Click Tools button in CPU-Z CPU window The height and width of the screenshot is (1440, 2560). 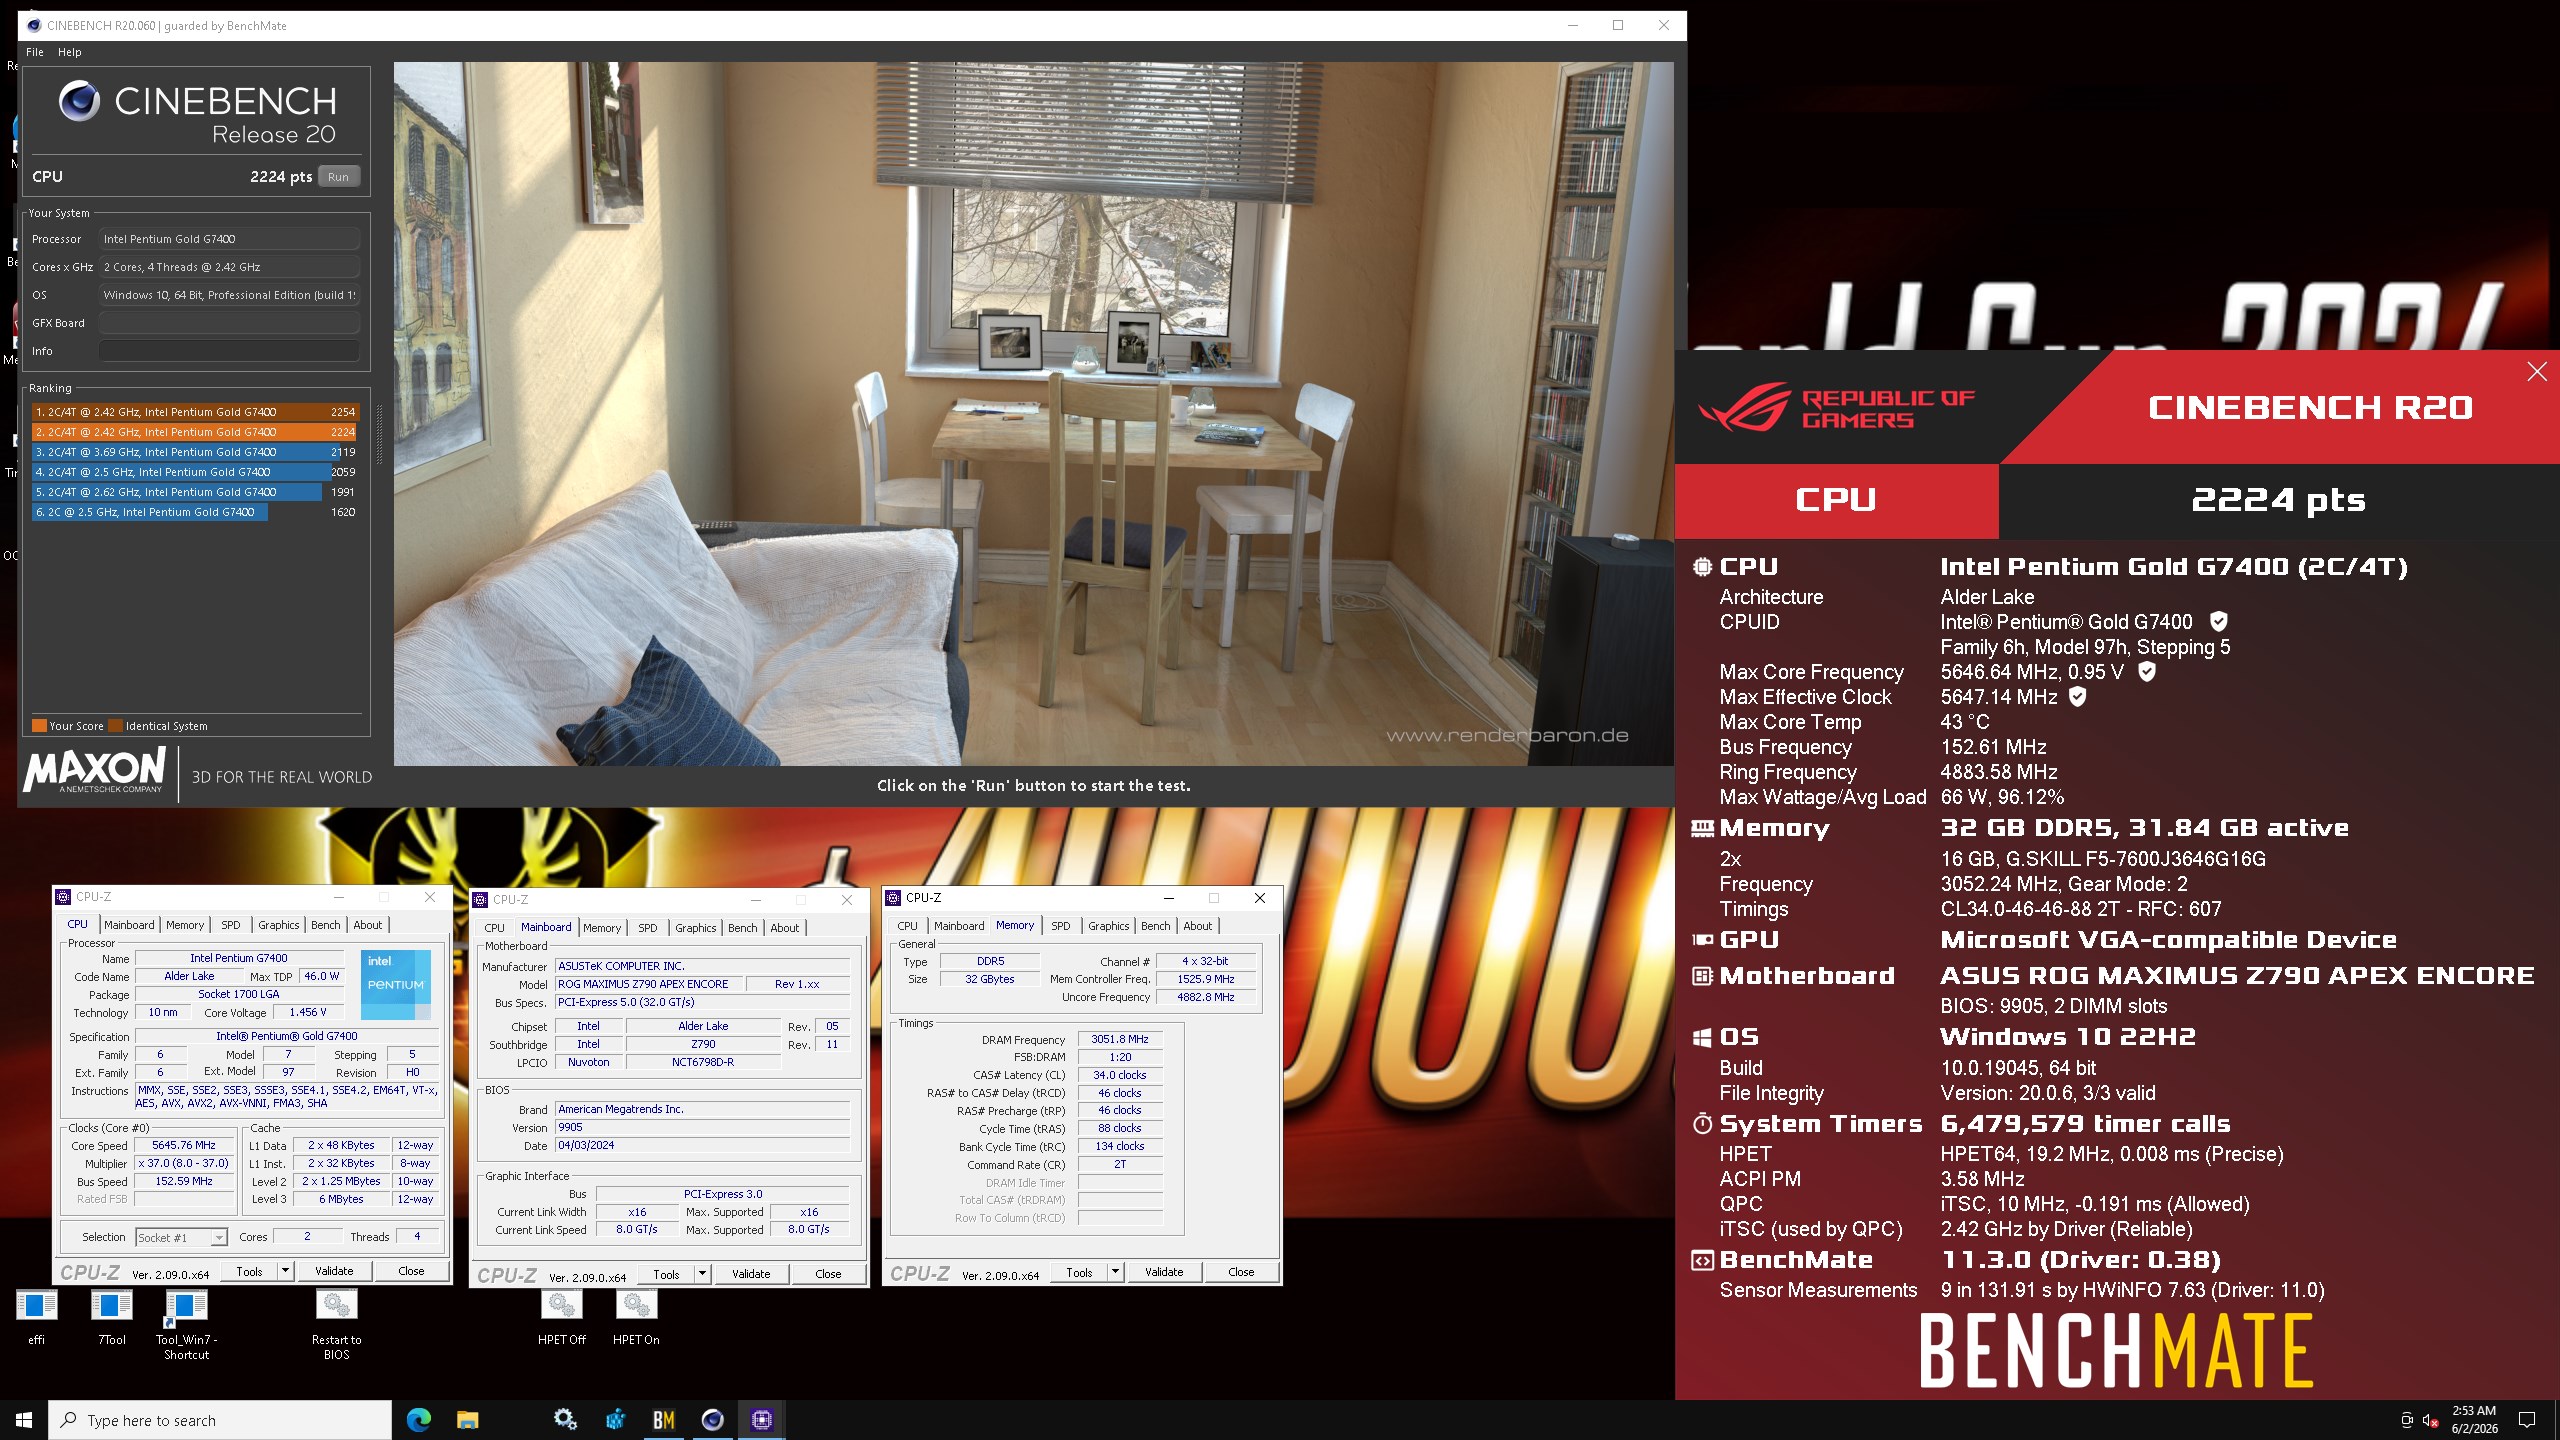[249, 1271]
